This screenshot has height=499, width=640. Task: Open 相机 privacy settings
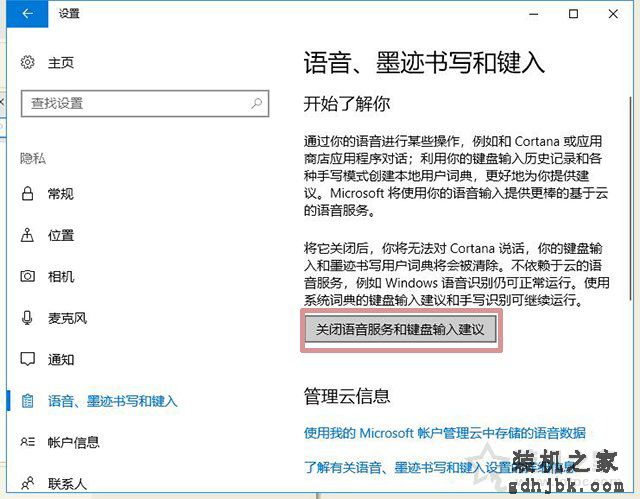click(61, 277)
